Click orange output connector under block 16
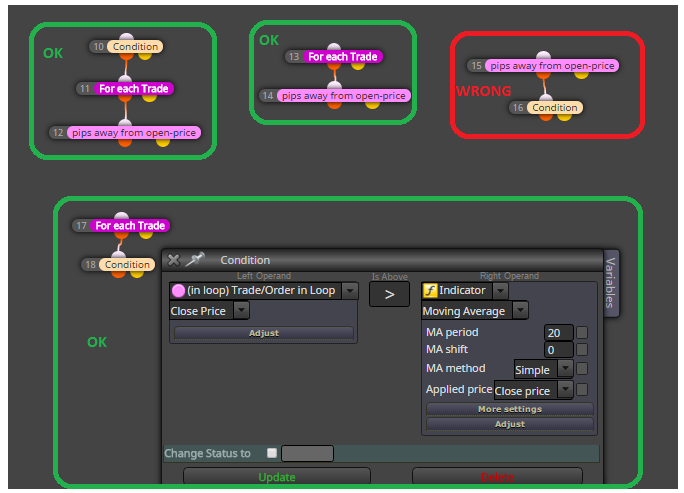The height and width of the screenshot is (493, 684). (x=546, y=117)
